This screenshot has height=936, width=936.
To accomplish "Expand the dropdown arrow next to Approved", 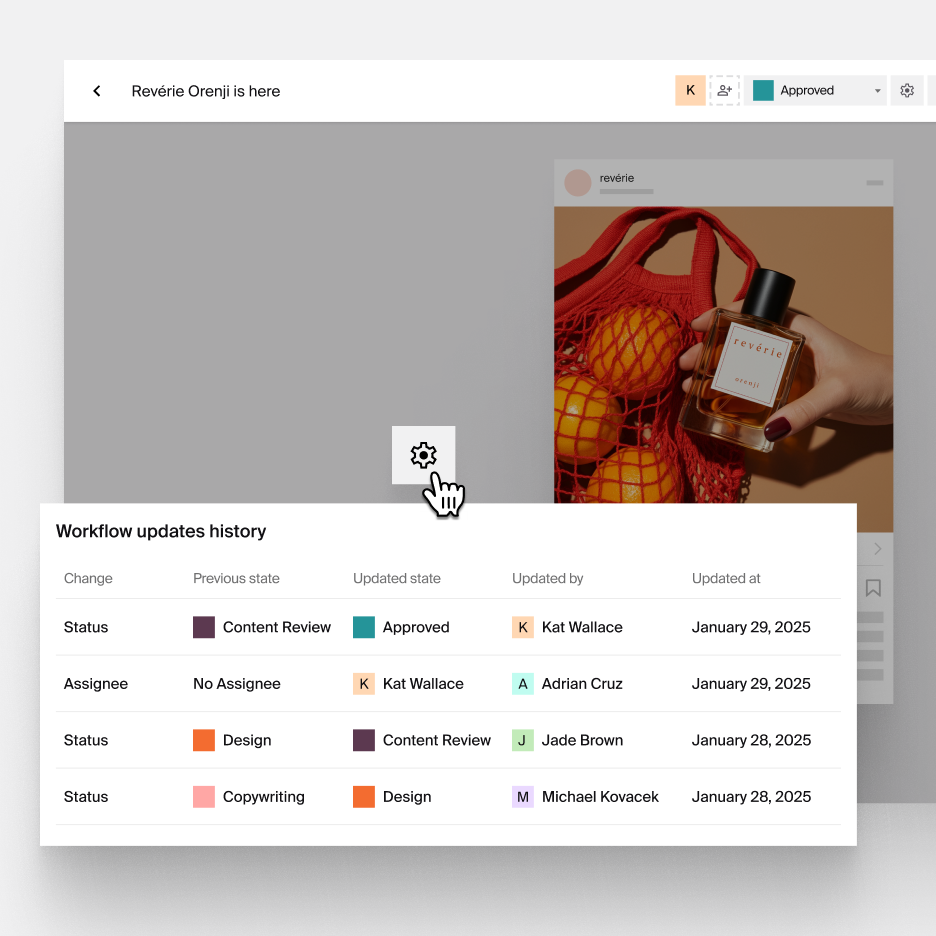I will pos(876,90).
